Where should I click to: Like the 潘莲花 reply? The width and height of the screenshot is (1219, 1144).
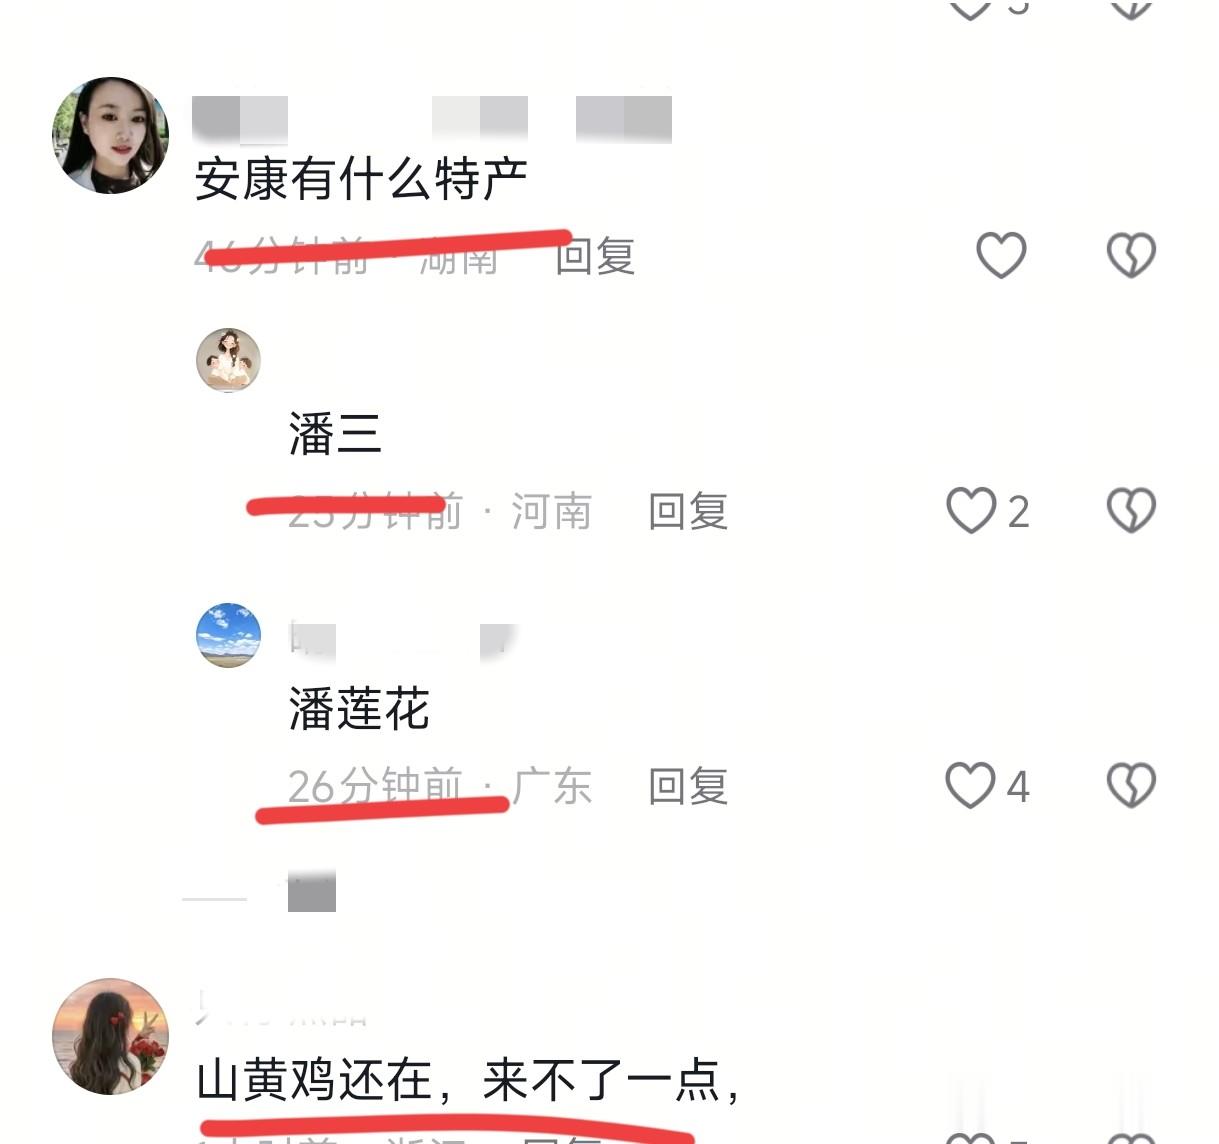[971, 785]
